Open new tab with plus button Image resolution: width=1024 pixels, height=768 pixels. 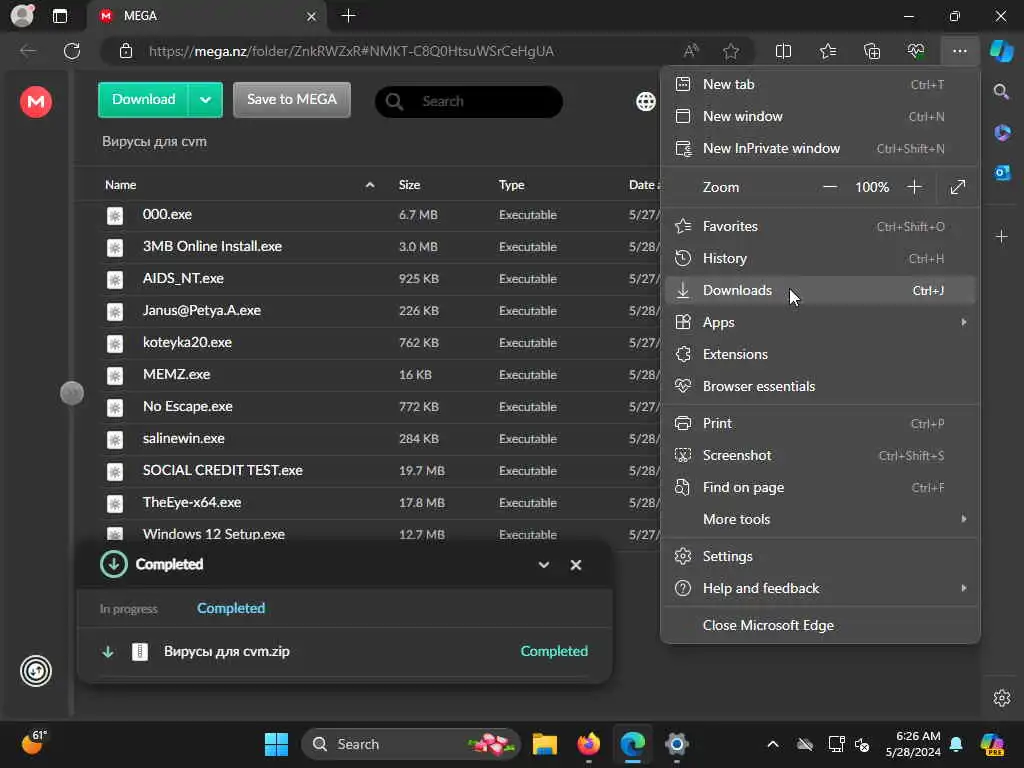[x=349, y=16]
